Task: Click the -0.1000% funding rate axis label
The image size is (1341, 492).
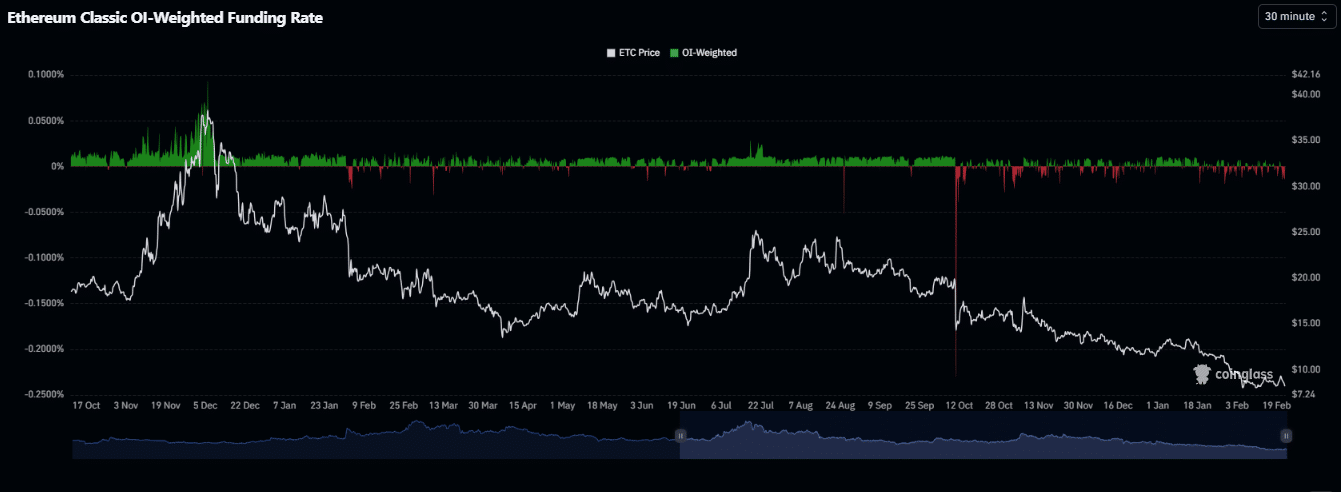Action: click(x=45, y=258)
